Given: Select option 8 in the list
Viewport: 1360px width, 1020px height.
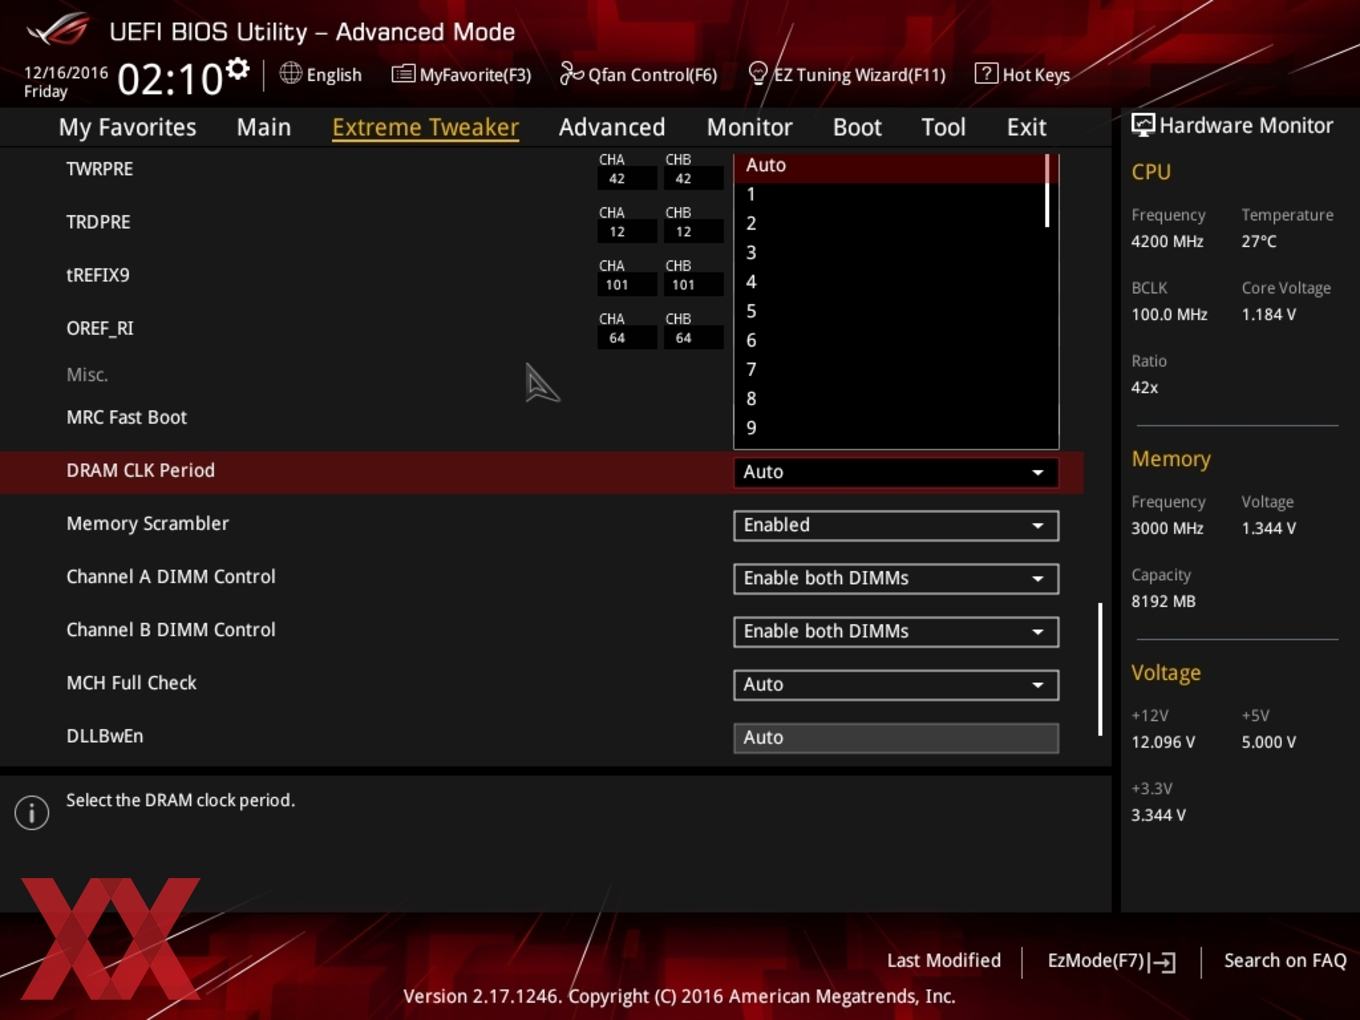Looking at the screenshot, I should (889, 398).
